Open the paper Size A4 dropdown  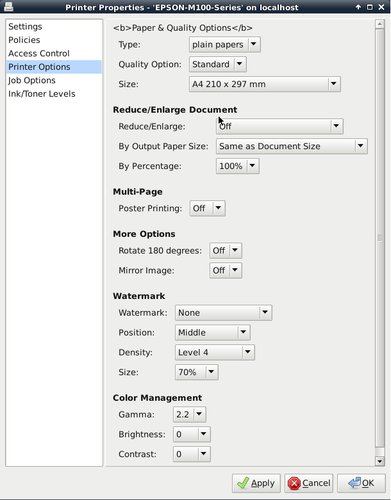point(265,84)
